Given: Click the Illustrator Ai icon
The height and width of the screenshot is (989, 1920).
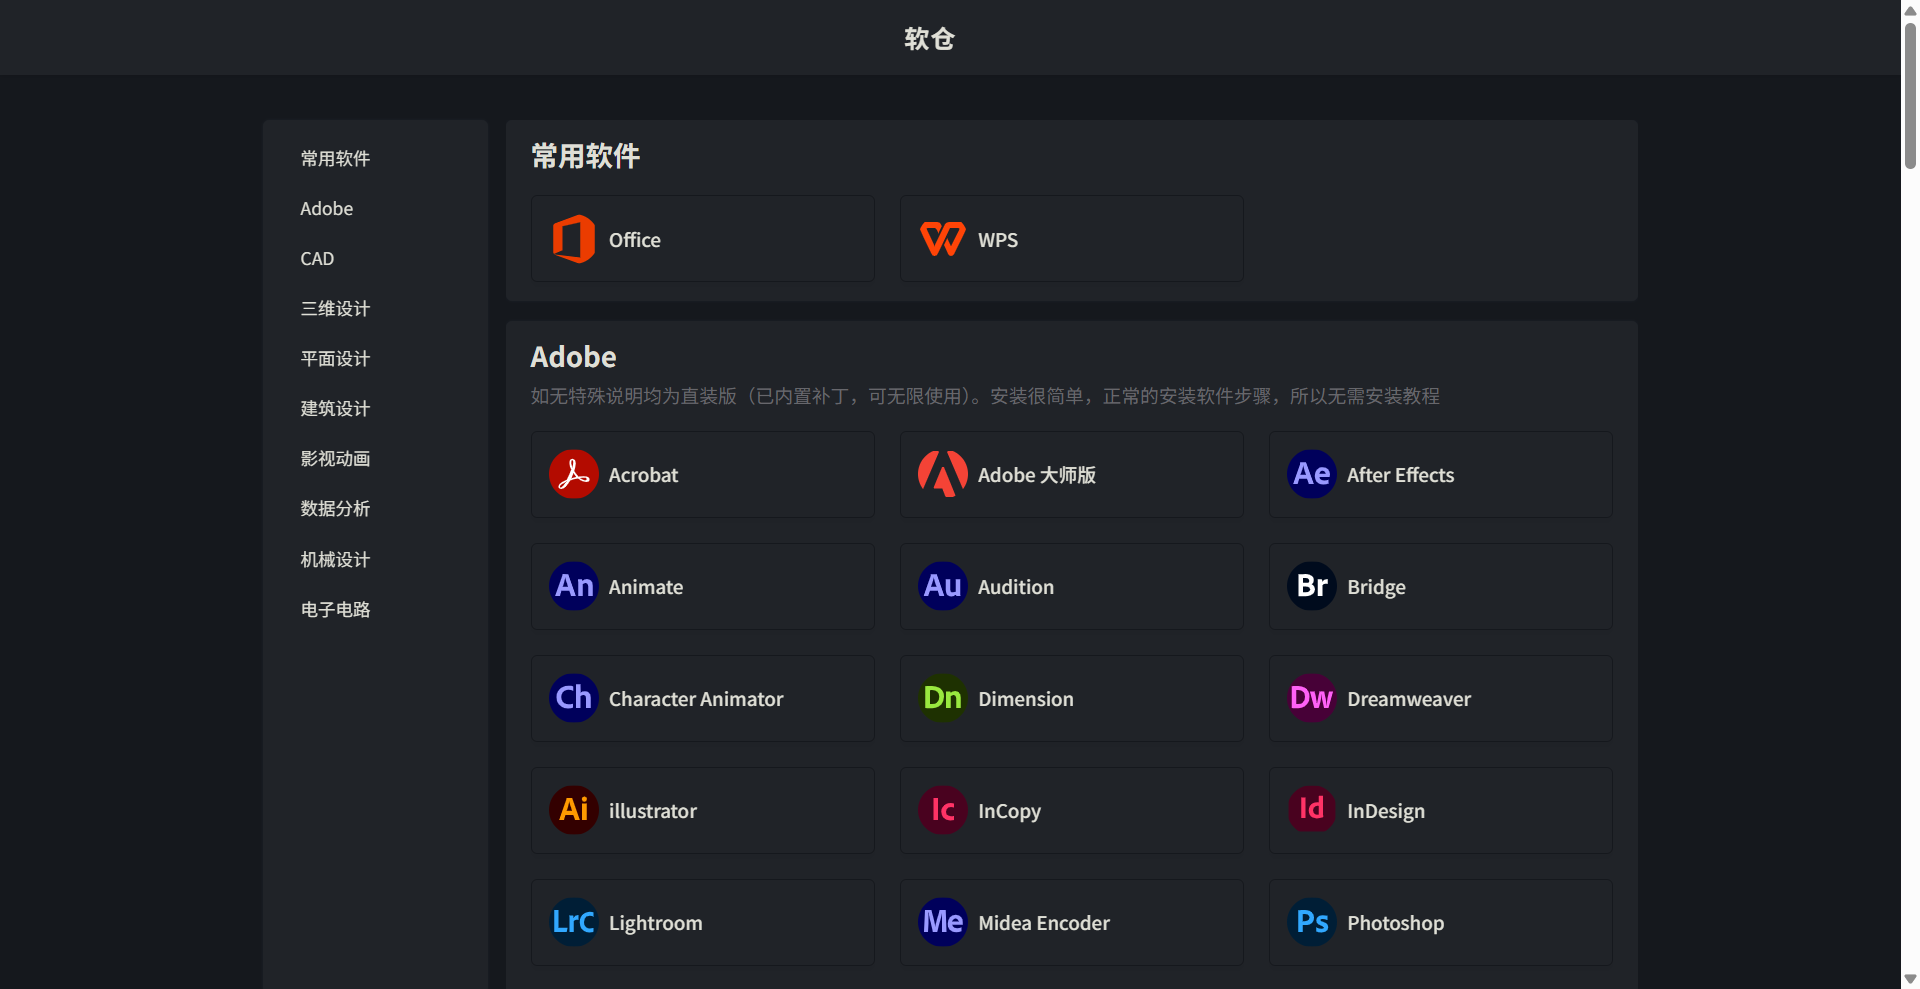Looking at the screenshot, I should coord(574,811).
